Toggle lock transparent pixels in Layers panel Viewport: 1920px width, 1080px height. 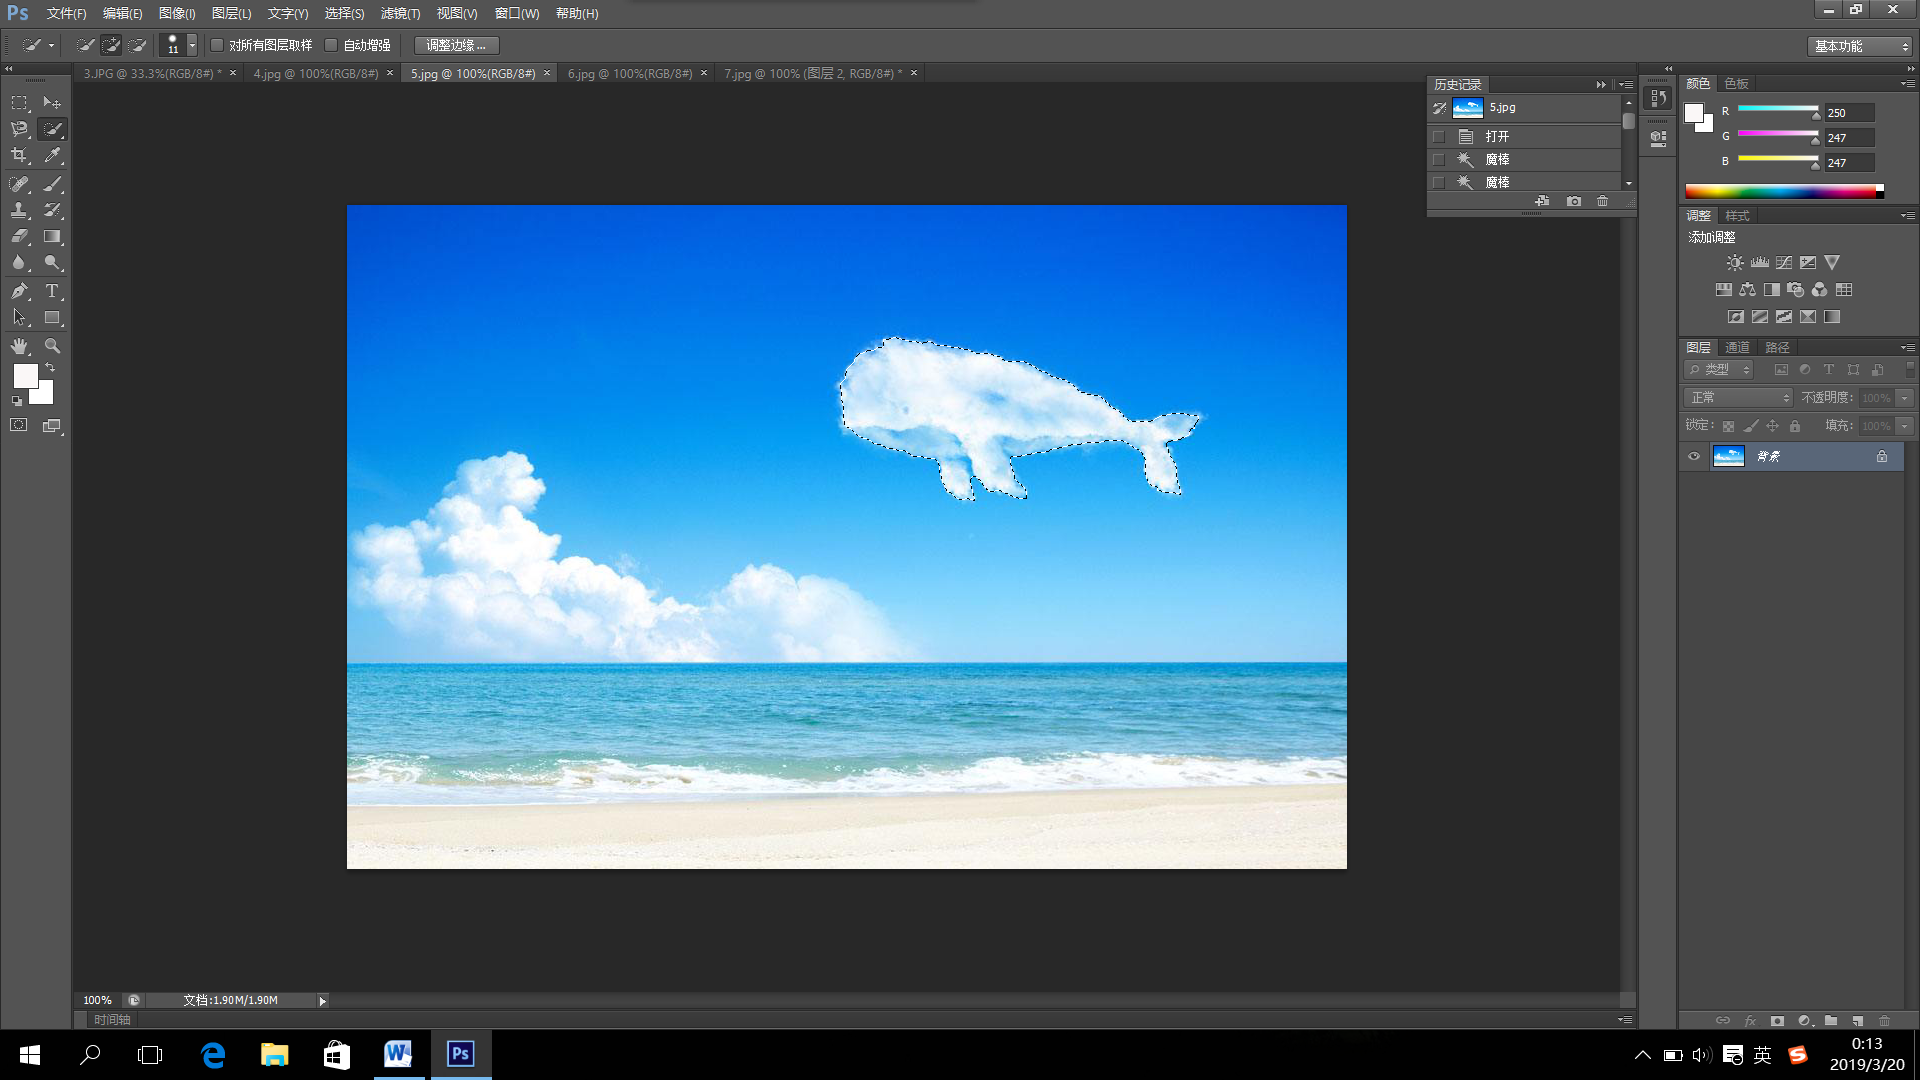tap(1728, 426)
